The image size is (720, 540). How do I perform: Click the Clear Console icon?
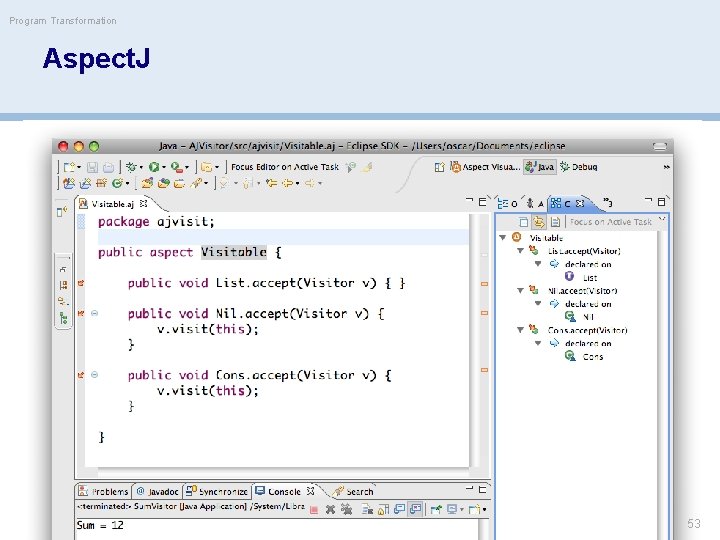coord(367,509)
